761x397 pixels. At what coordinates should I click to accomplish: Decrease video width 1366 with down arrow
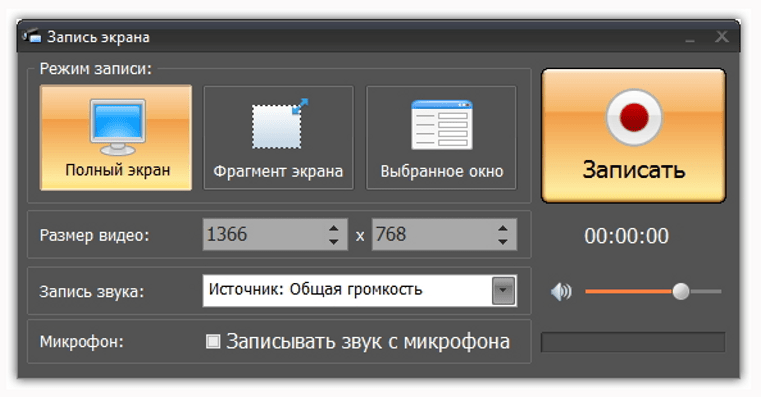tap(333, 241)
